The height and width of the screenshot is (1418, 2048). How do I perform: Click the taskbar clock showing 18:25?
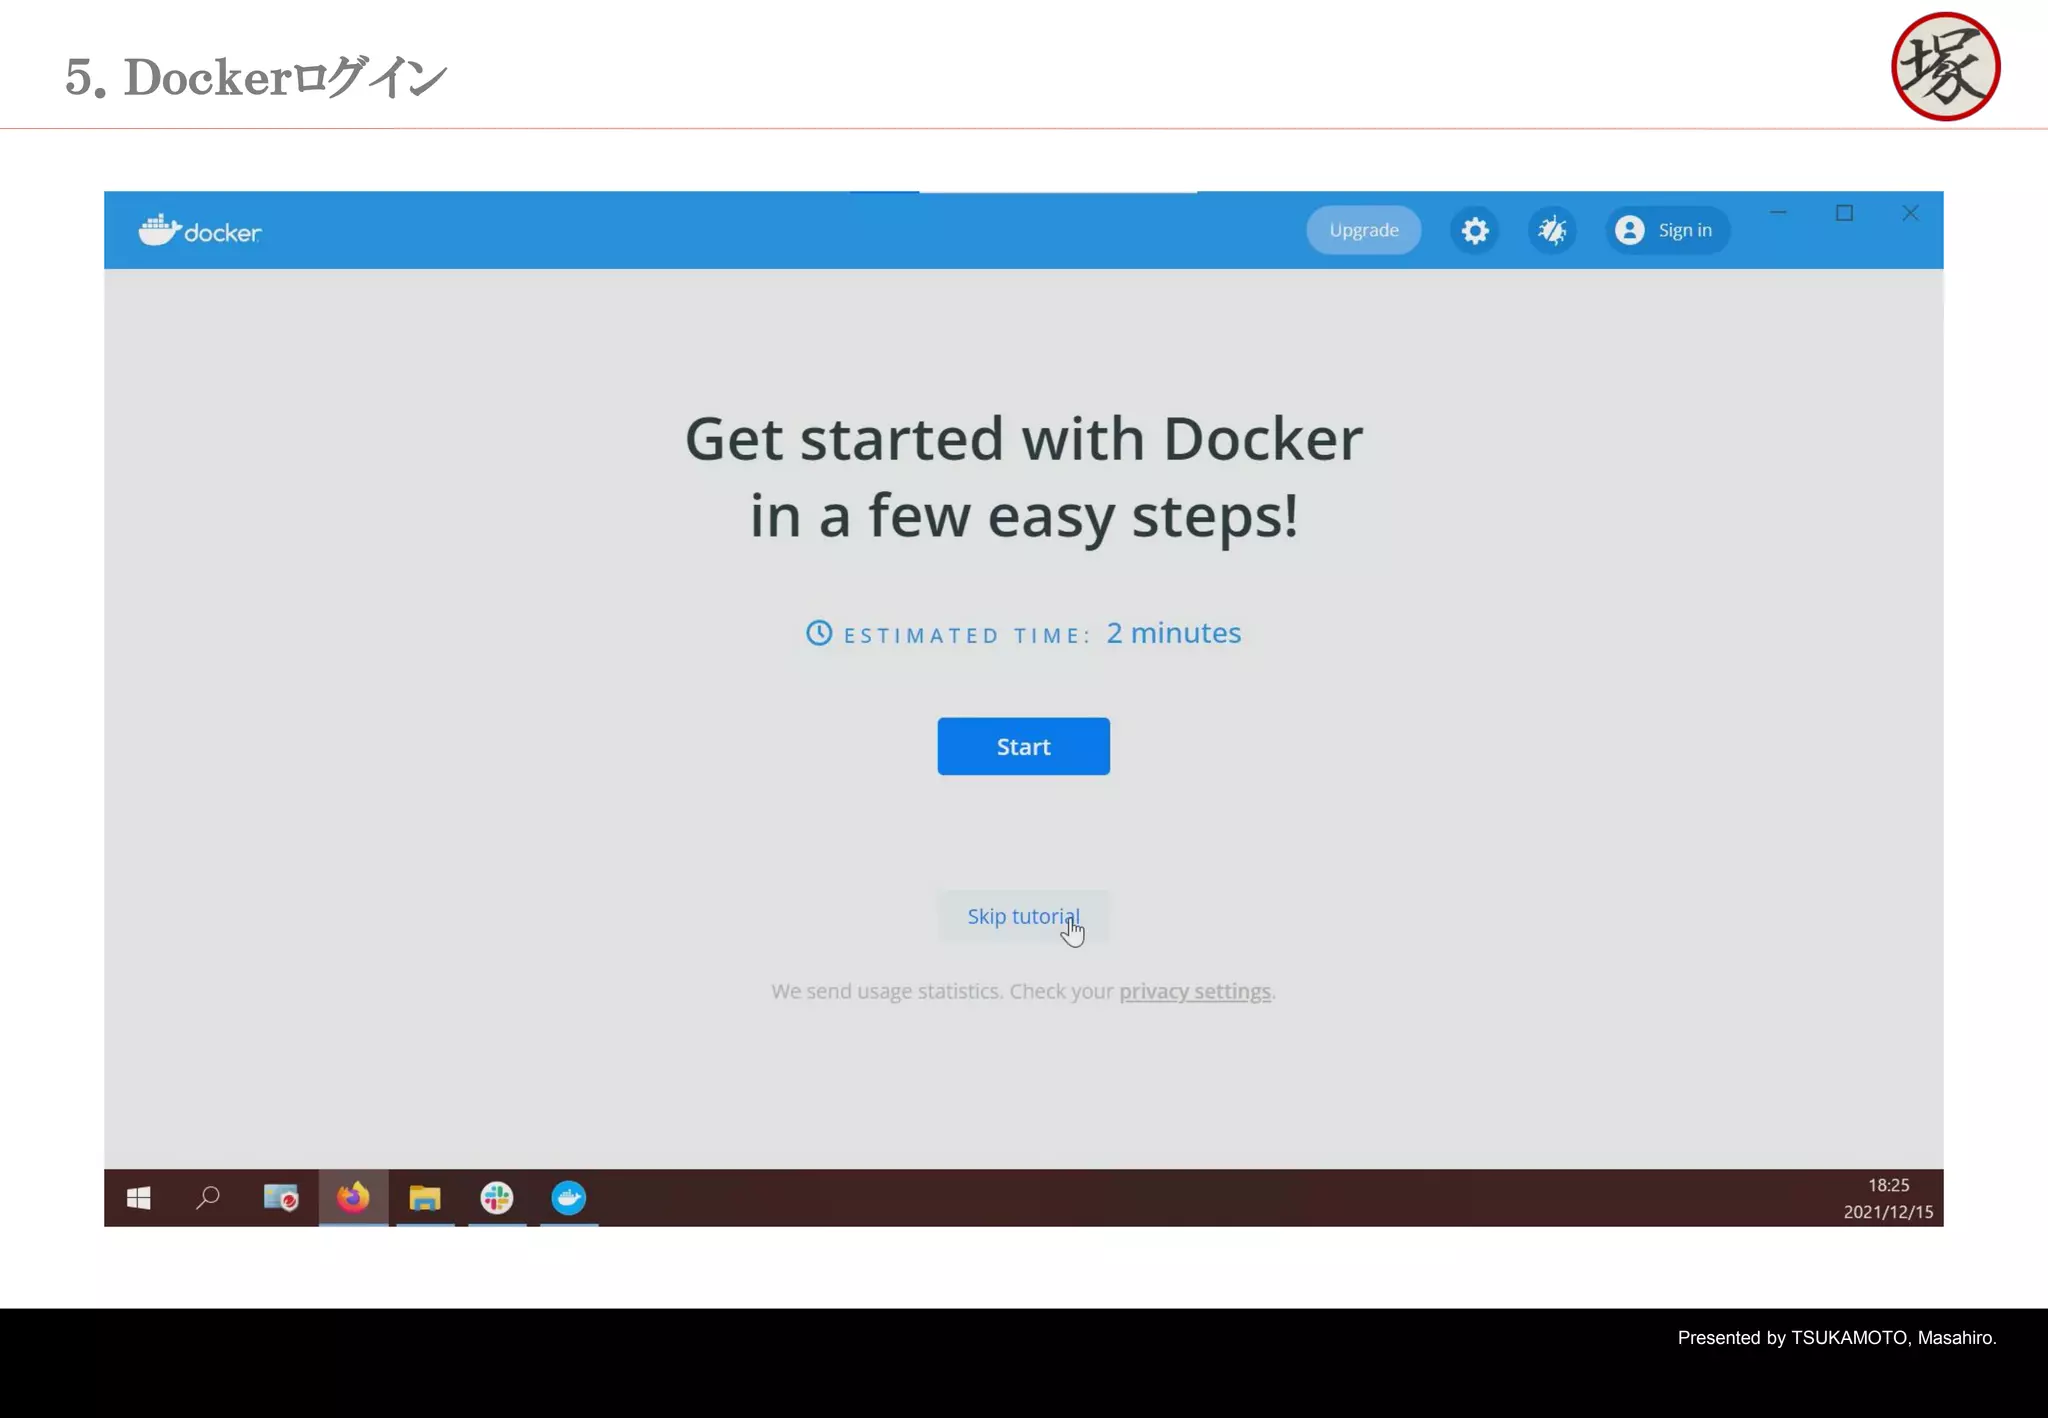[x=1888, y=1185]
